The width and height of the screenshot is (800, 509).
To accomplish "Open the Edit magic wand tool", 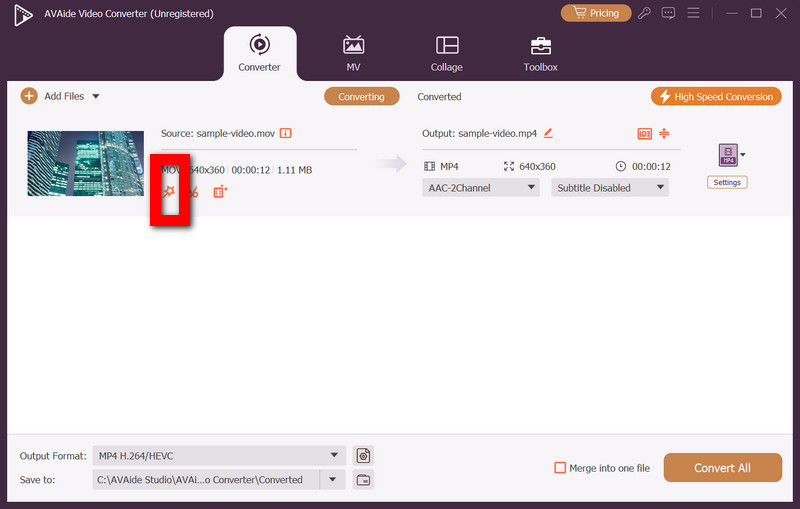I will (169, 192).
